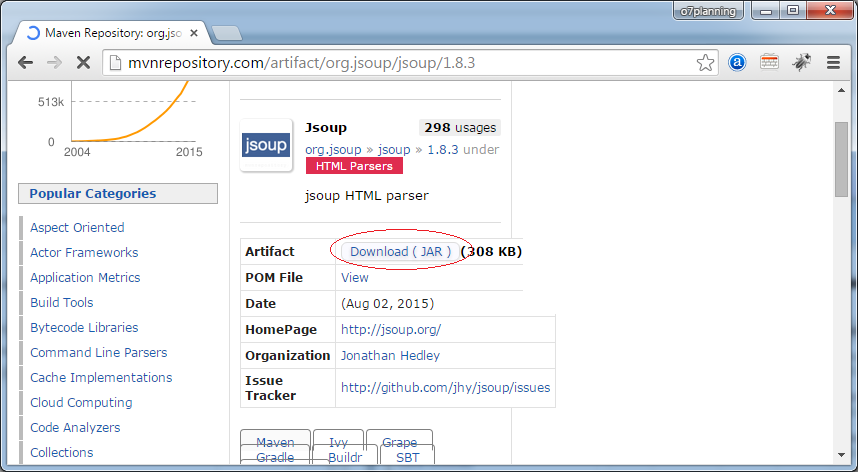Switch to the Ivy dependency tab

click(338, 441)
